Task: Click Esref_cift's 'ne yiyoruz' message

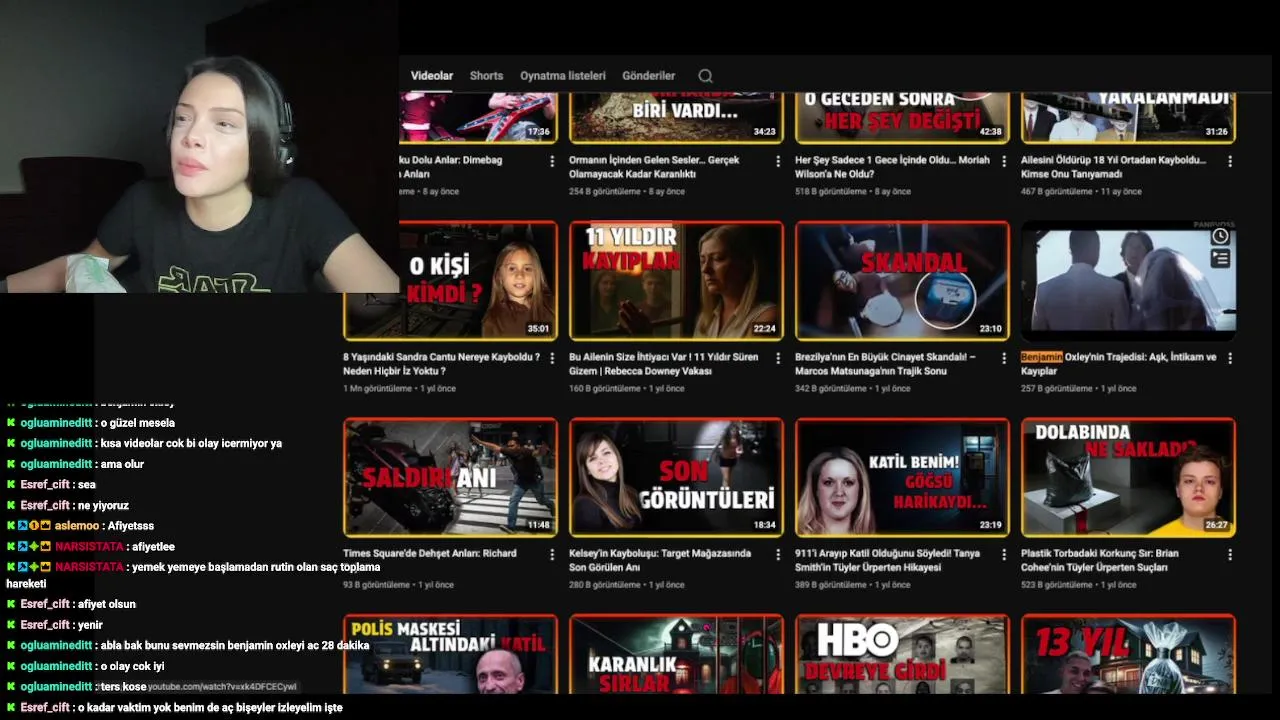Action: click(x=103, y=506)
